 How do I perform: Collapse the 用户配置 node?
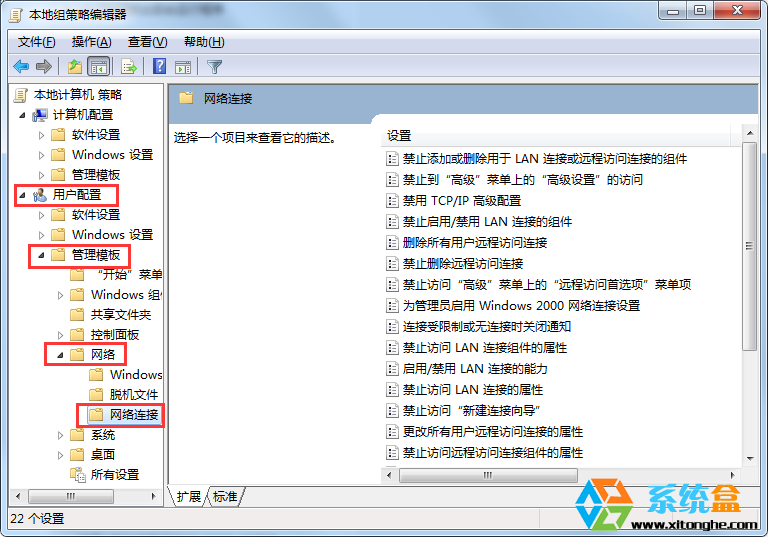tap(22, 195)
